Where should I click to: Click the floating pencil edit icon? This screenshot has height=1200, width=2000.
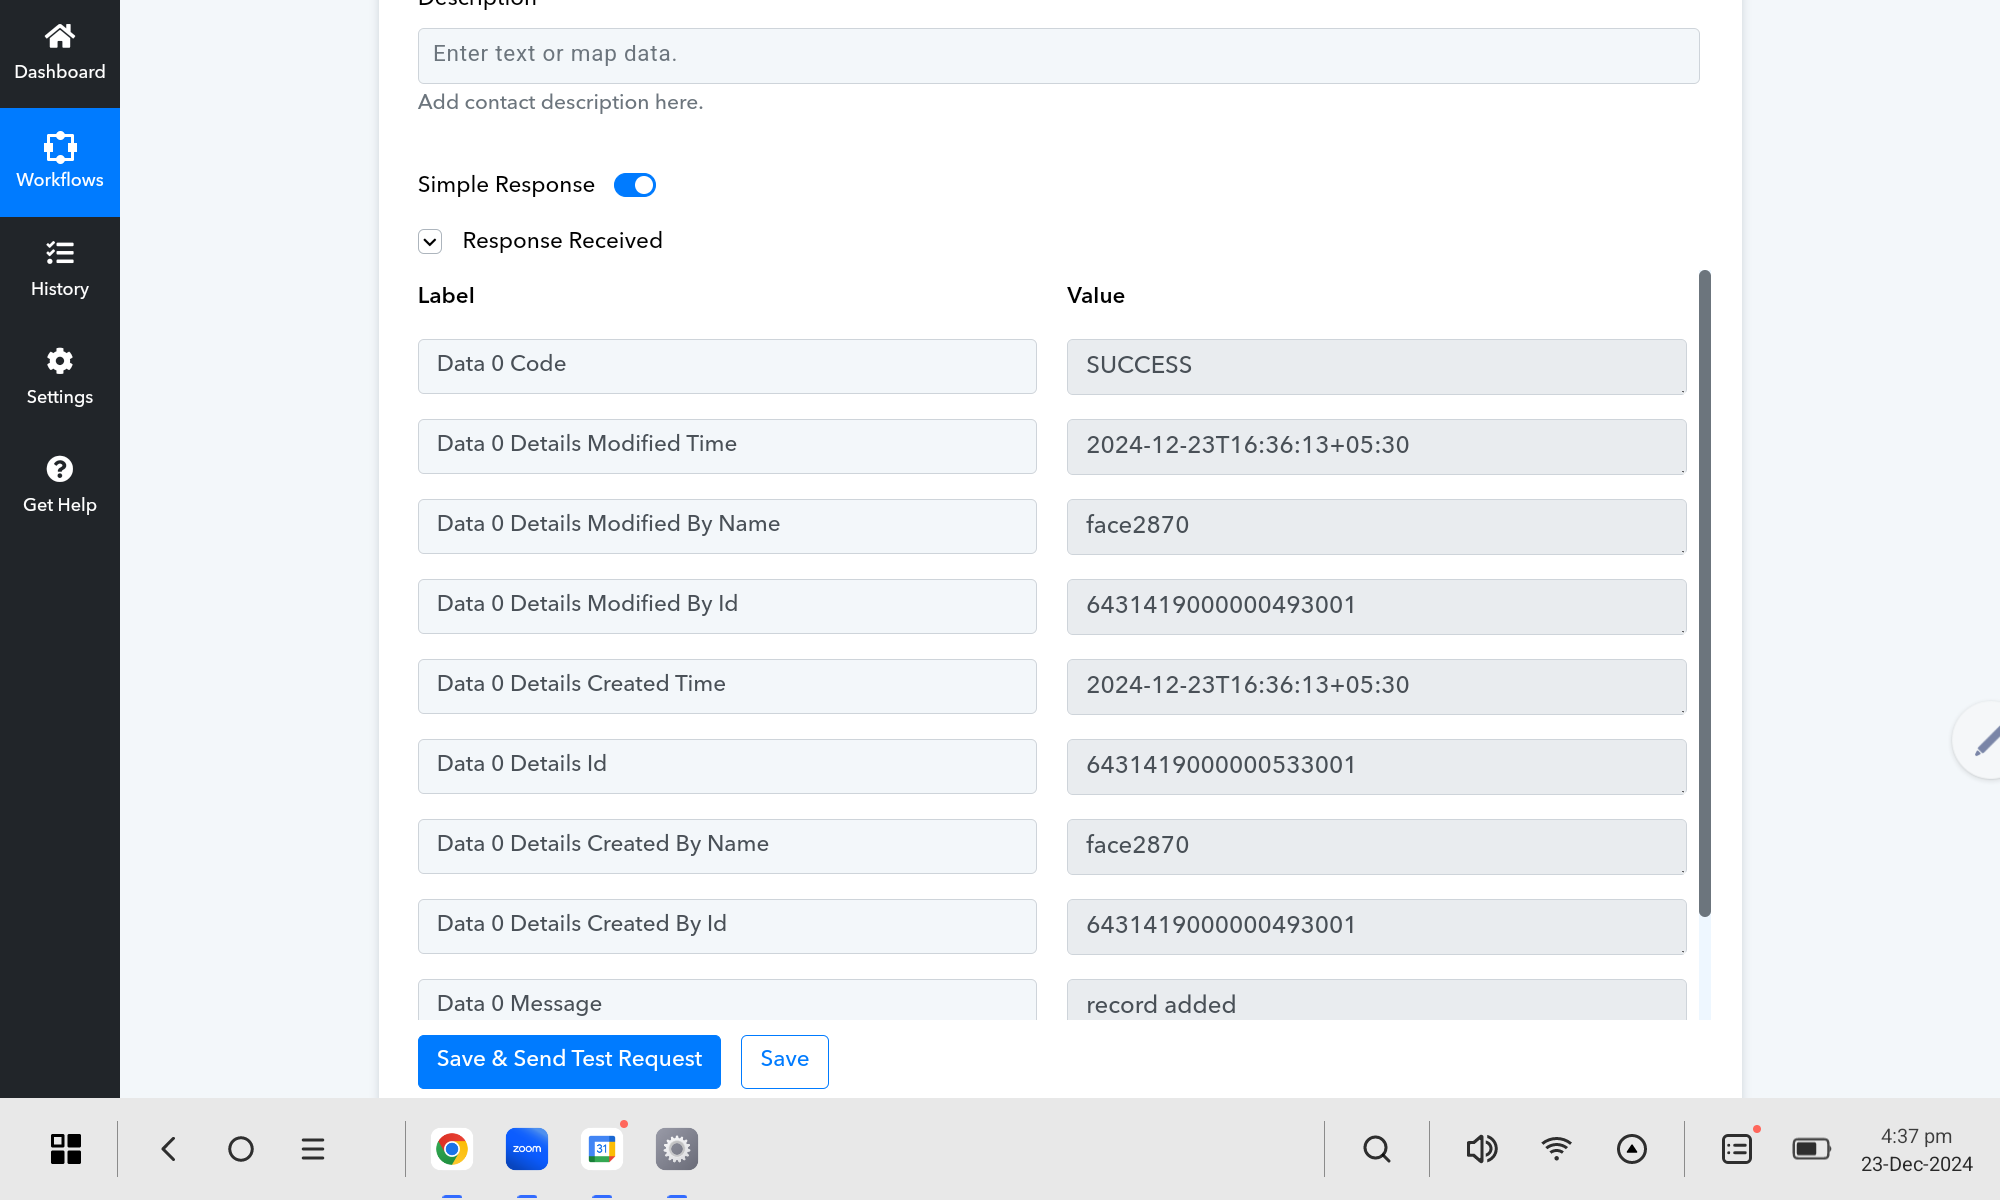[1986, 741]
